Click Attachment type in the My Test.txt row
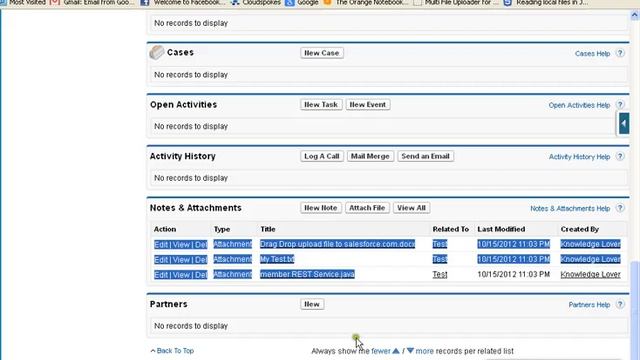This screenshot has height=360, width=640. [x=233, y=259]
